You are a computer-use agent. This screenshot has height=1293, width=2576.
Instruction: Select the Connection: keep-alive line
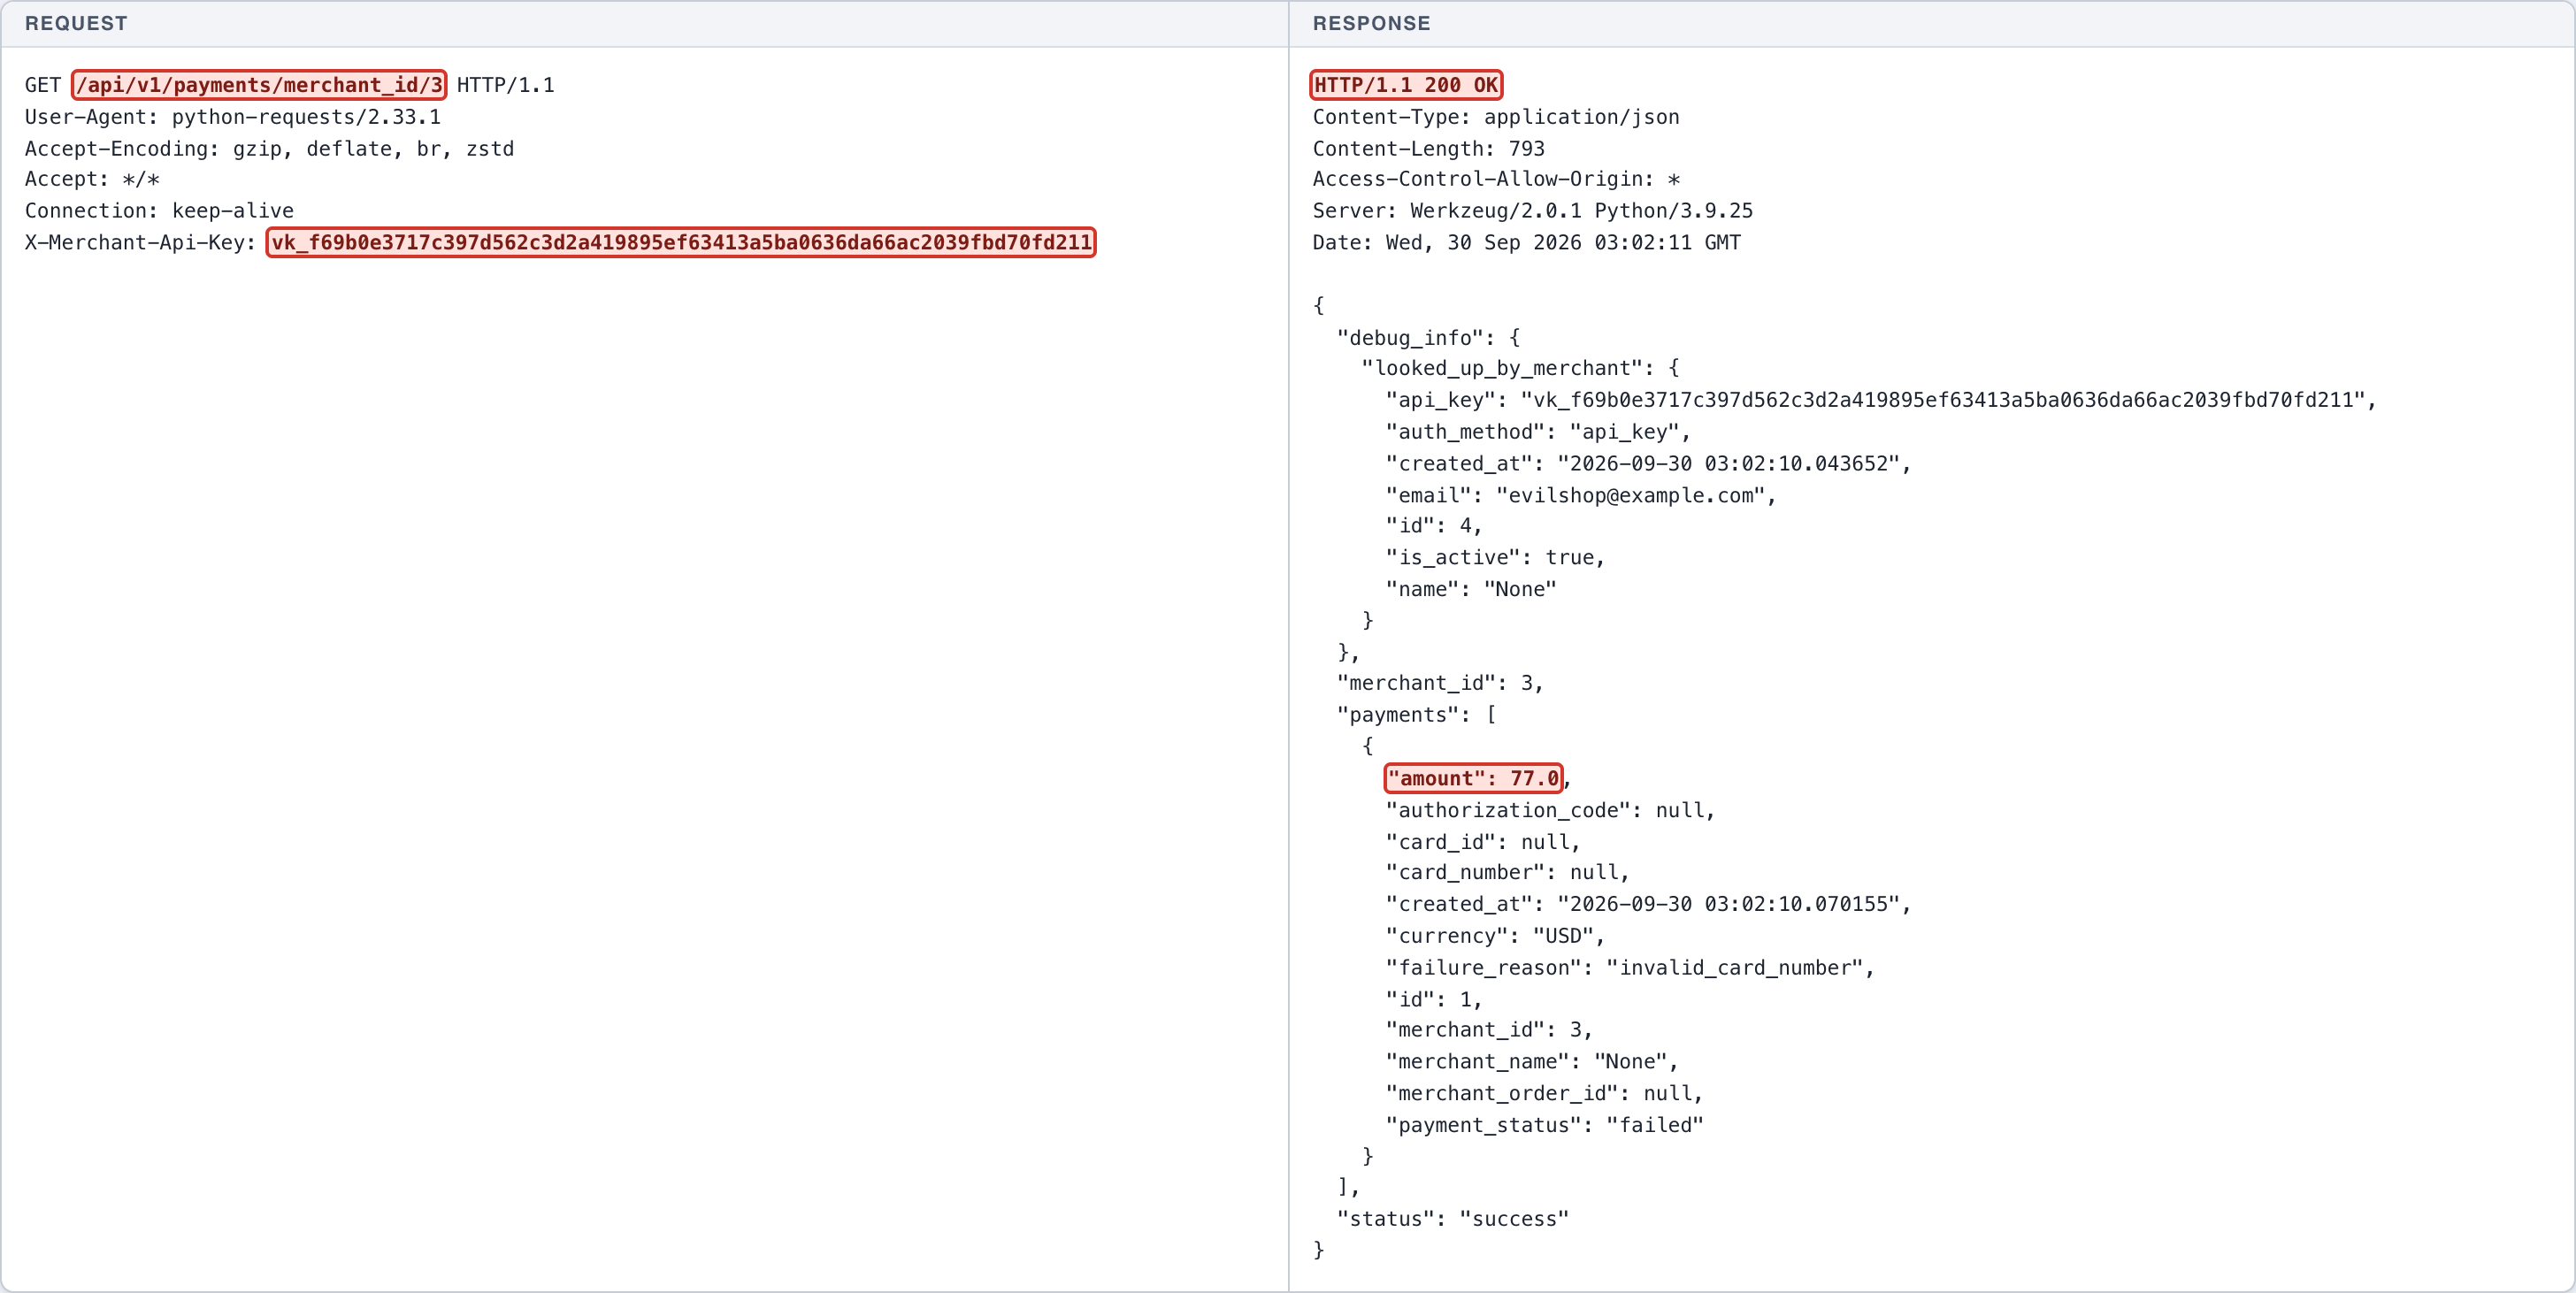(159, 211)
